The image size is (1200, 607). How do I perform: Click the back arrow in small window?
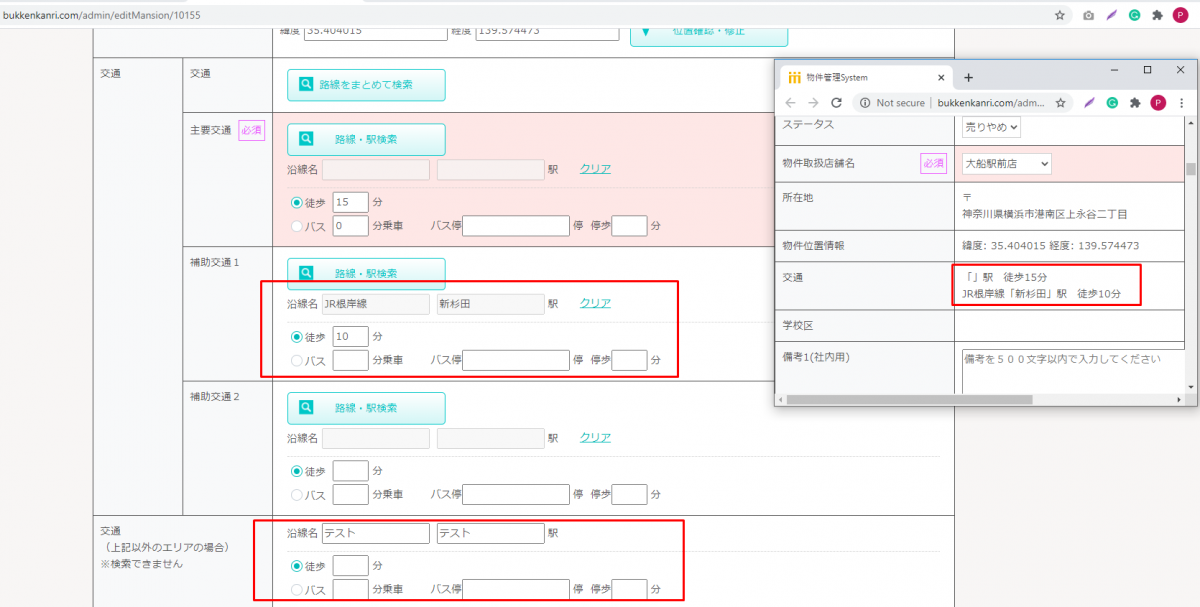tap(790, 103)
